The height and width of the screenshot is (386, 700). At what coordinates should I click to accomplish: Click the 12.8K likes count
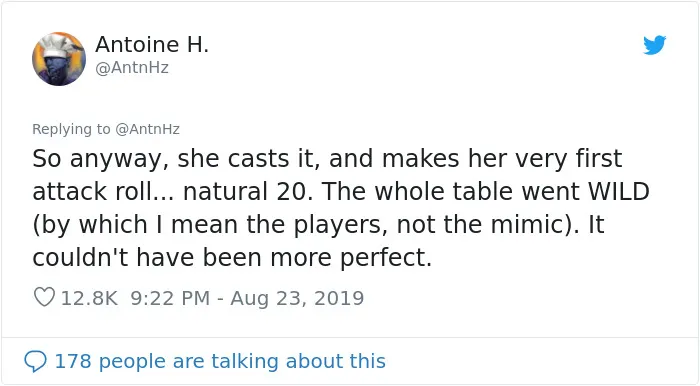[x=89, y=298]
